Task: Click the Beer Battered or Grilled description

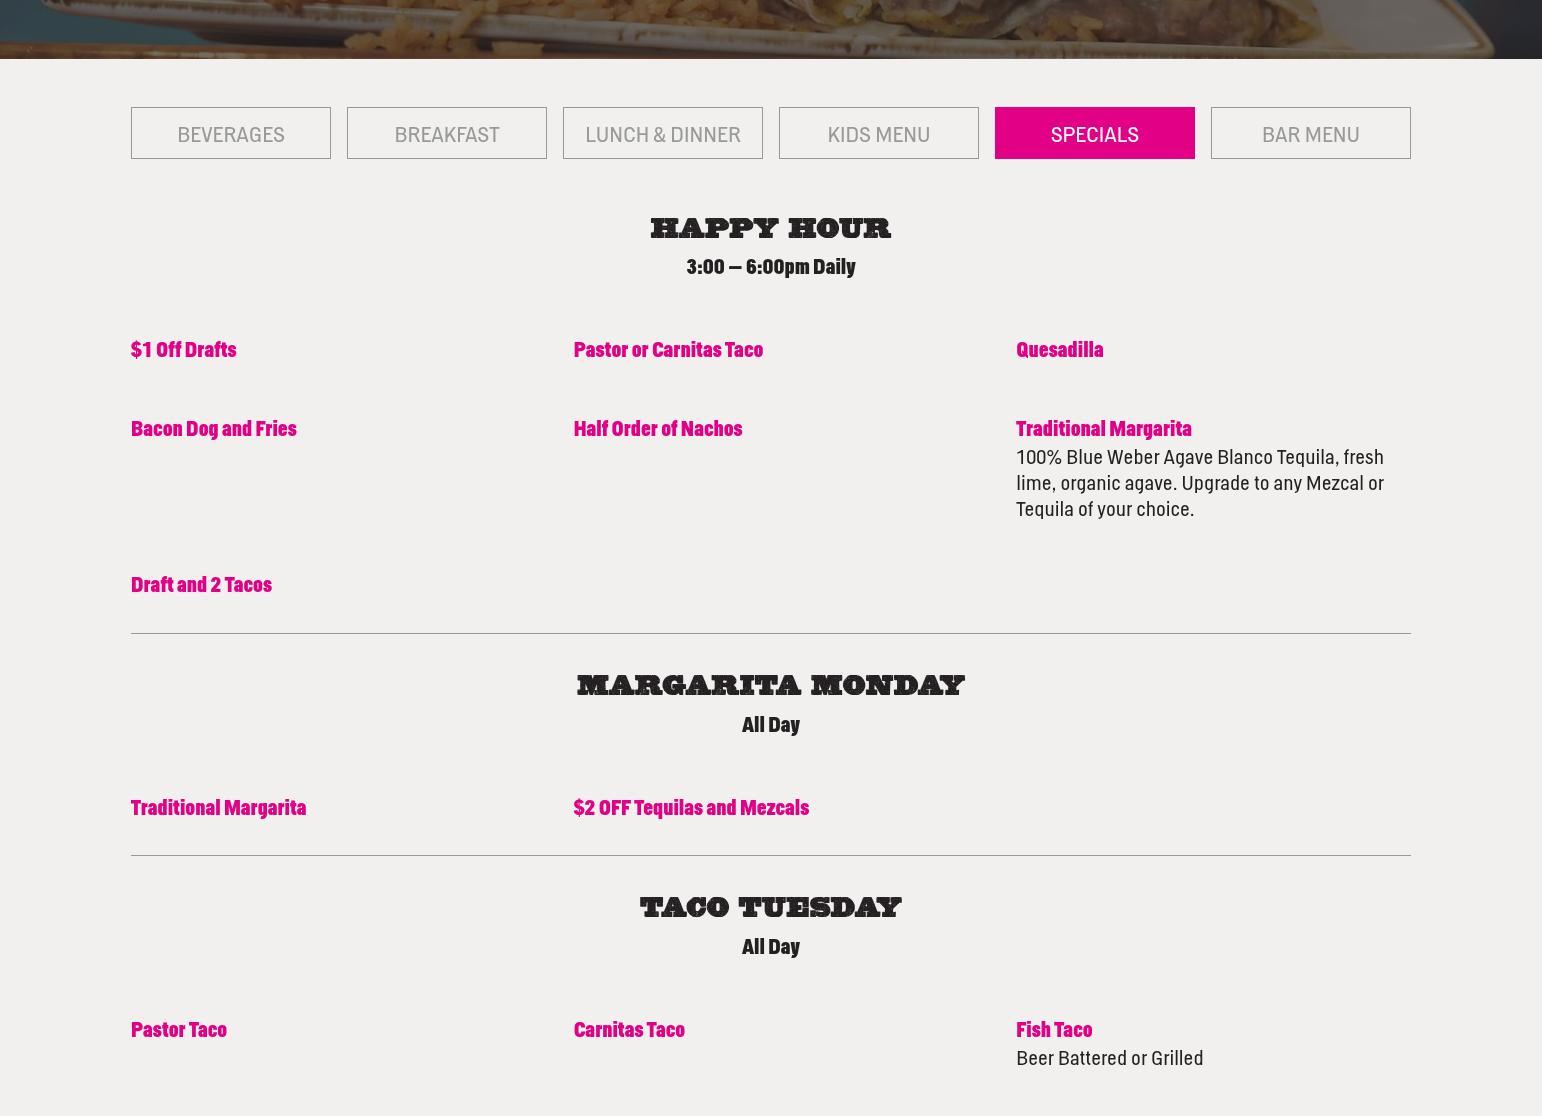Action: (x=1110, y=1058)
